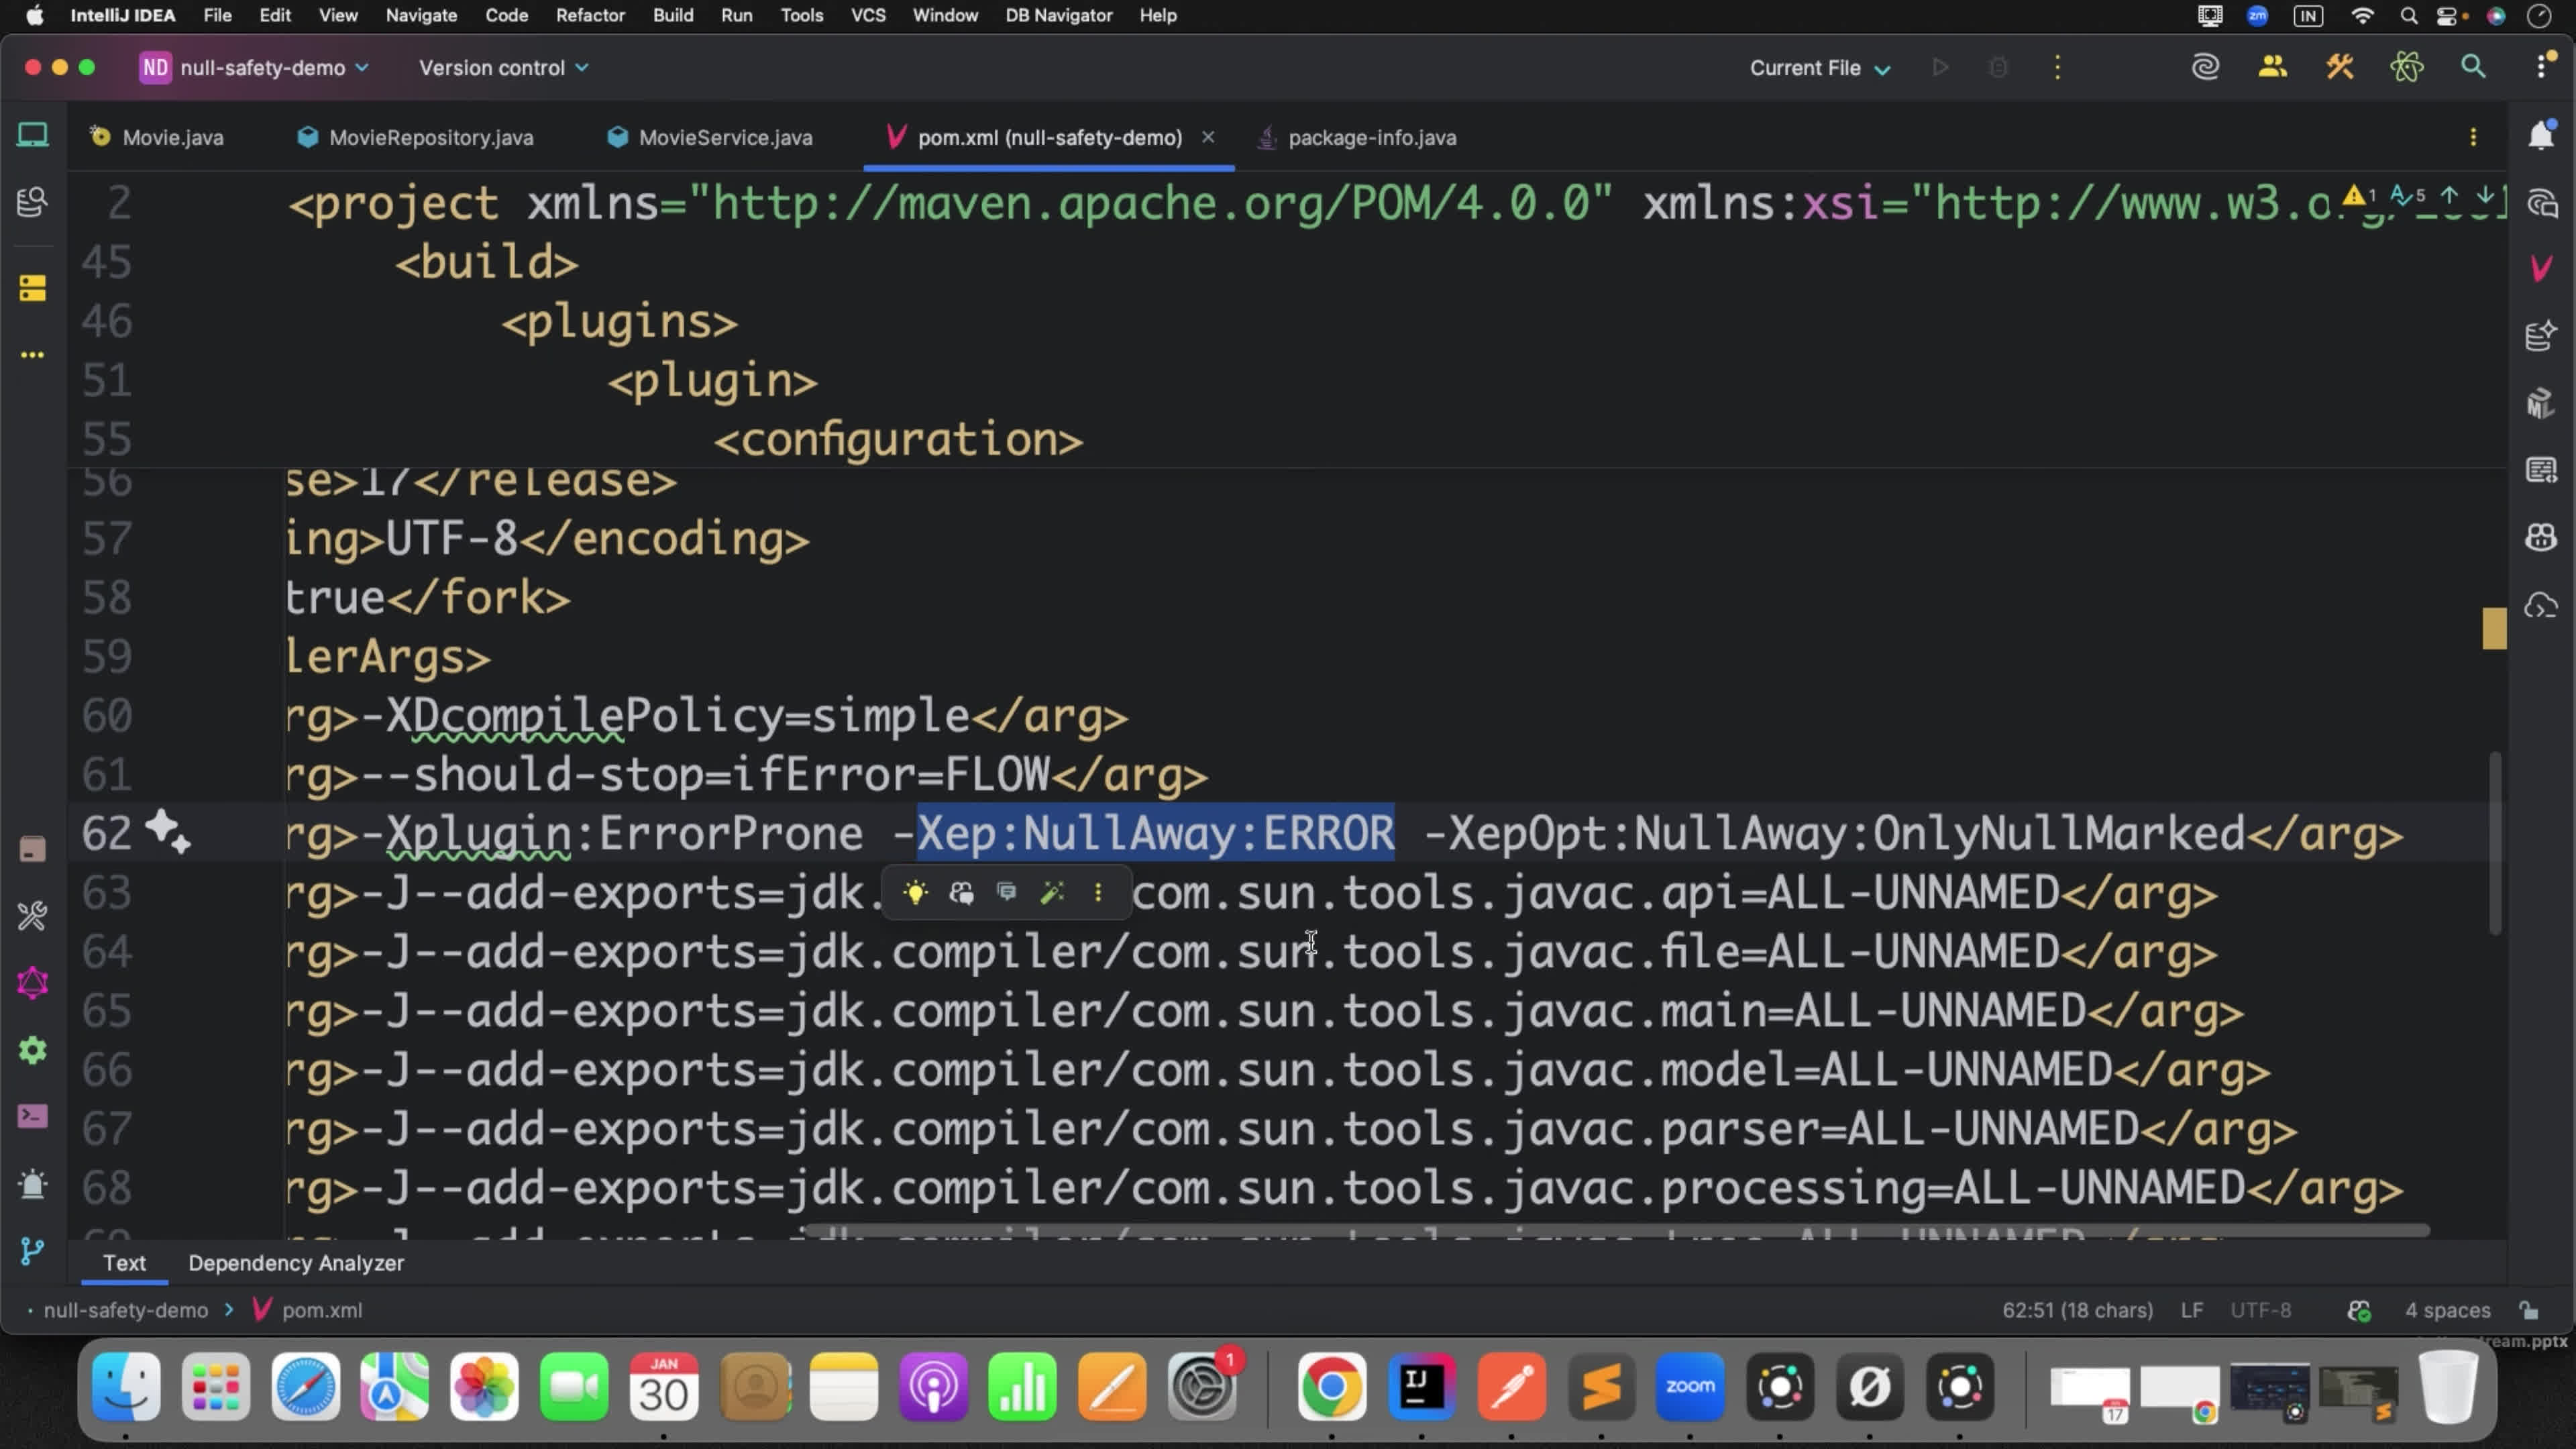Viewport: 2576px width, 1449px height.
Task: Click the vertical editor scrollbar thumb
Action: tap(2496, 843)
